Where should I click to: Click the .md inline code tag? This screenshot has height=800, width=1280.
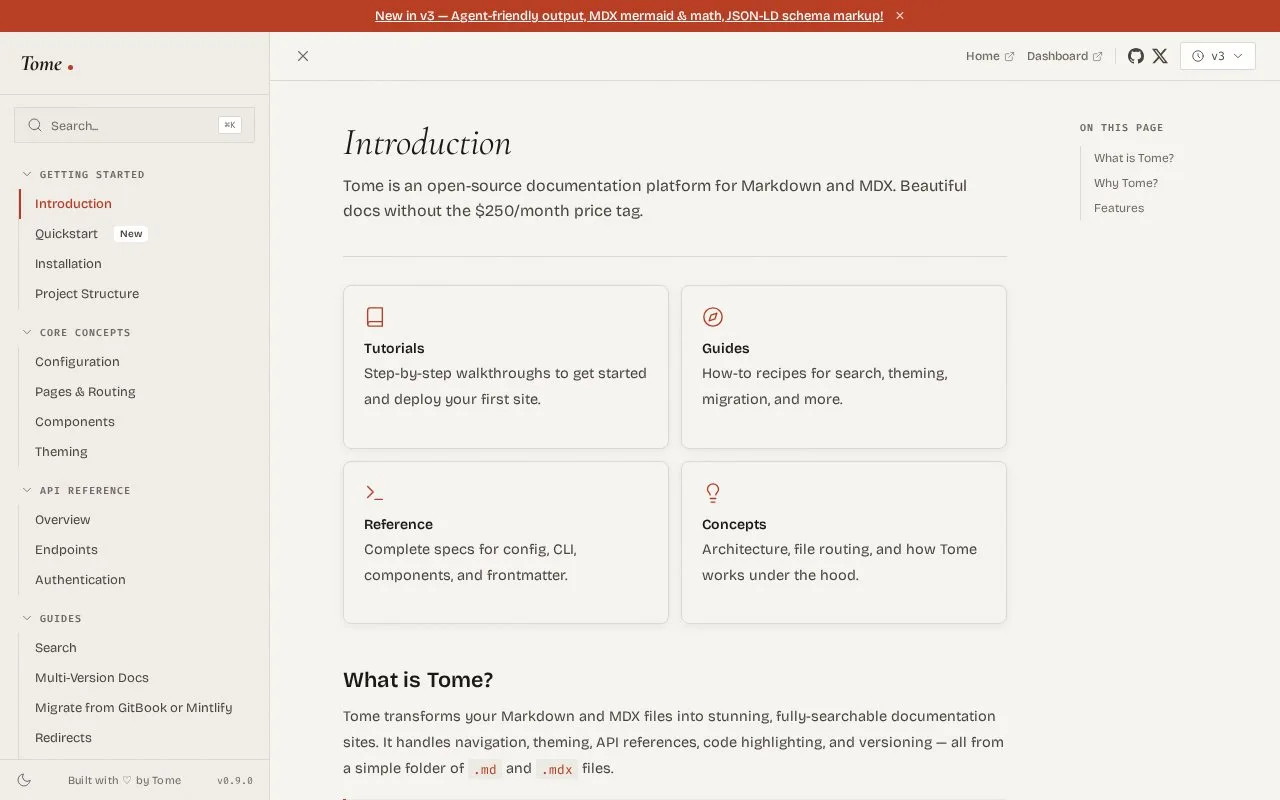tap(485, 769)
